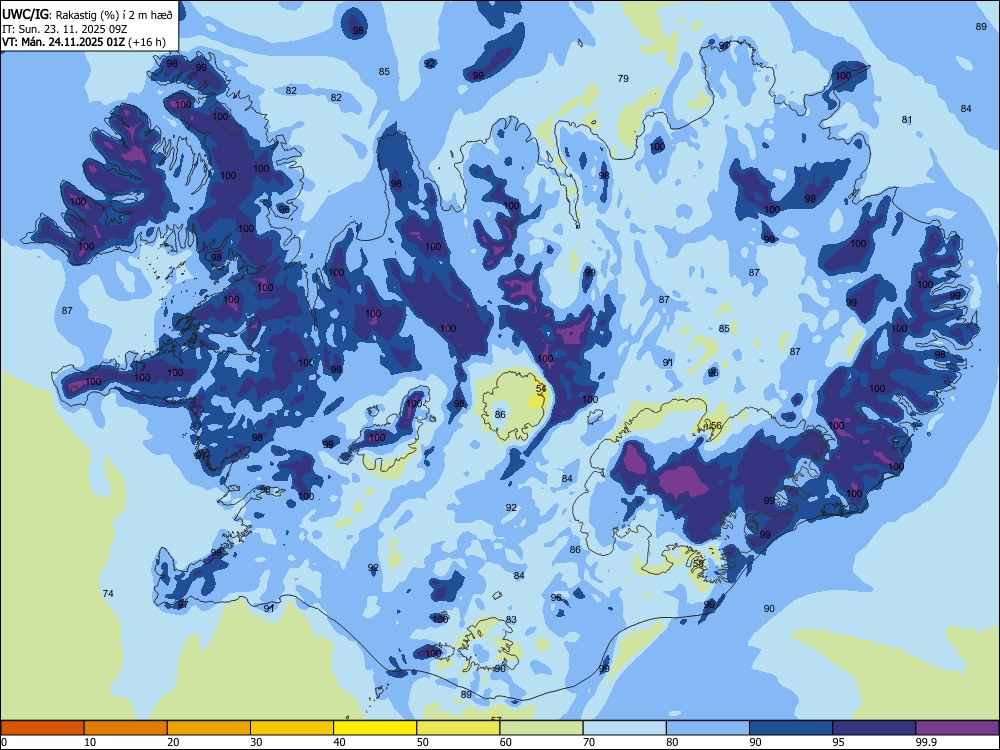
Task: Click the humidity value '56' on the map
Action: pos(716,425)
